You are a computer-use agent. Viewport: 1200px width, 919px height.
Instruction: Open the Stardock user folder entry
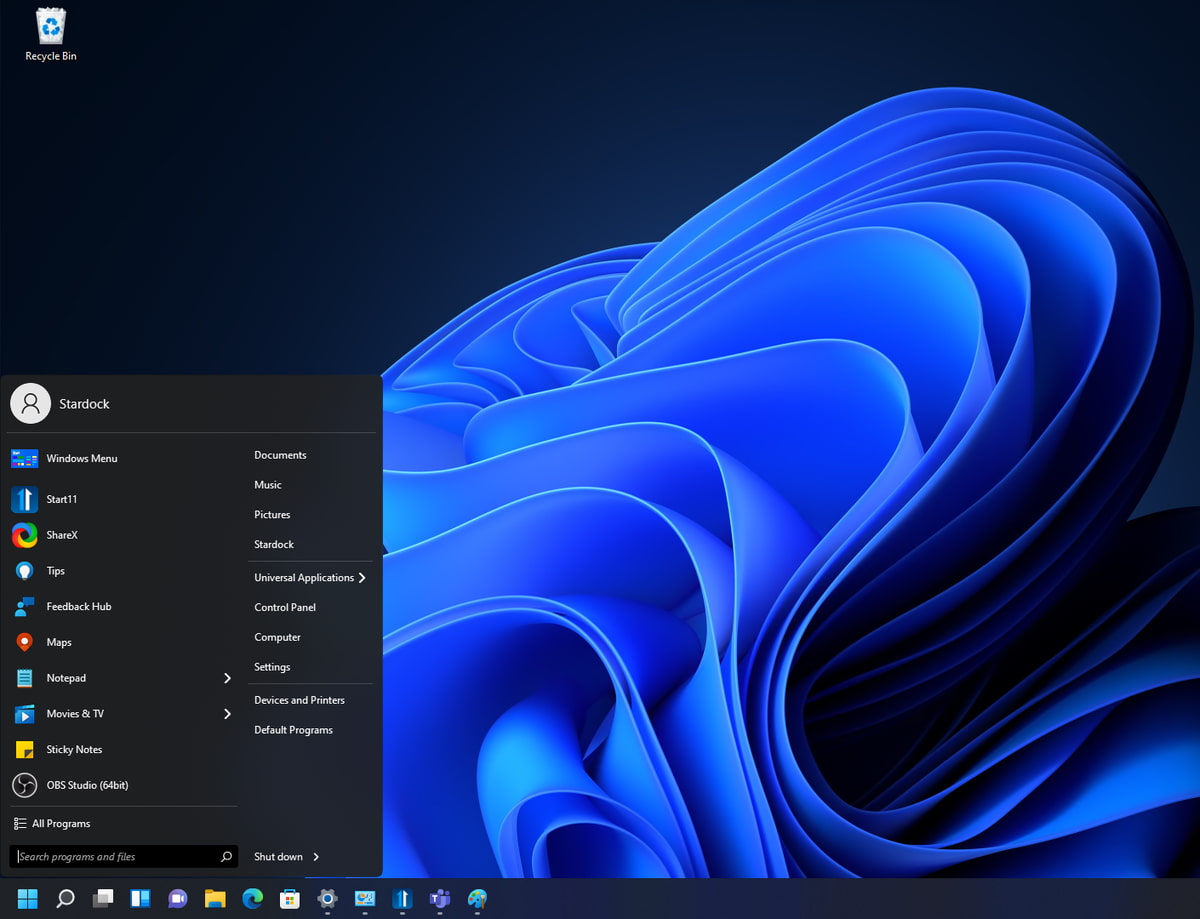tap(274, 545)
